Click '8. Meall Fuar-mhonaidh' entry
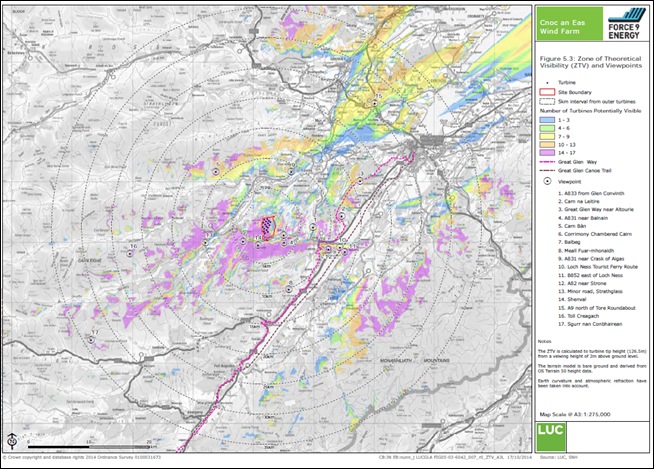Screen dimensions: 654x469 (586, 251)
